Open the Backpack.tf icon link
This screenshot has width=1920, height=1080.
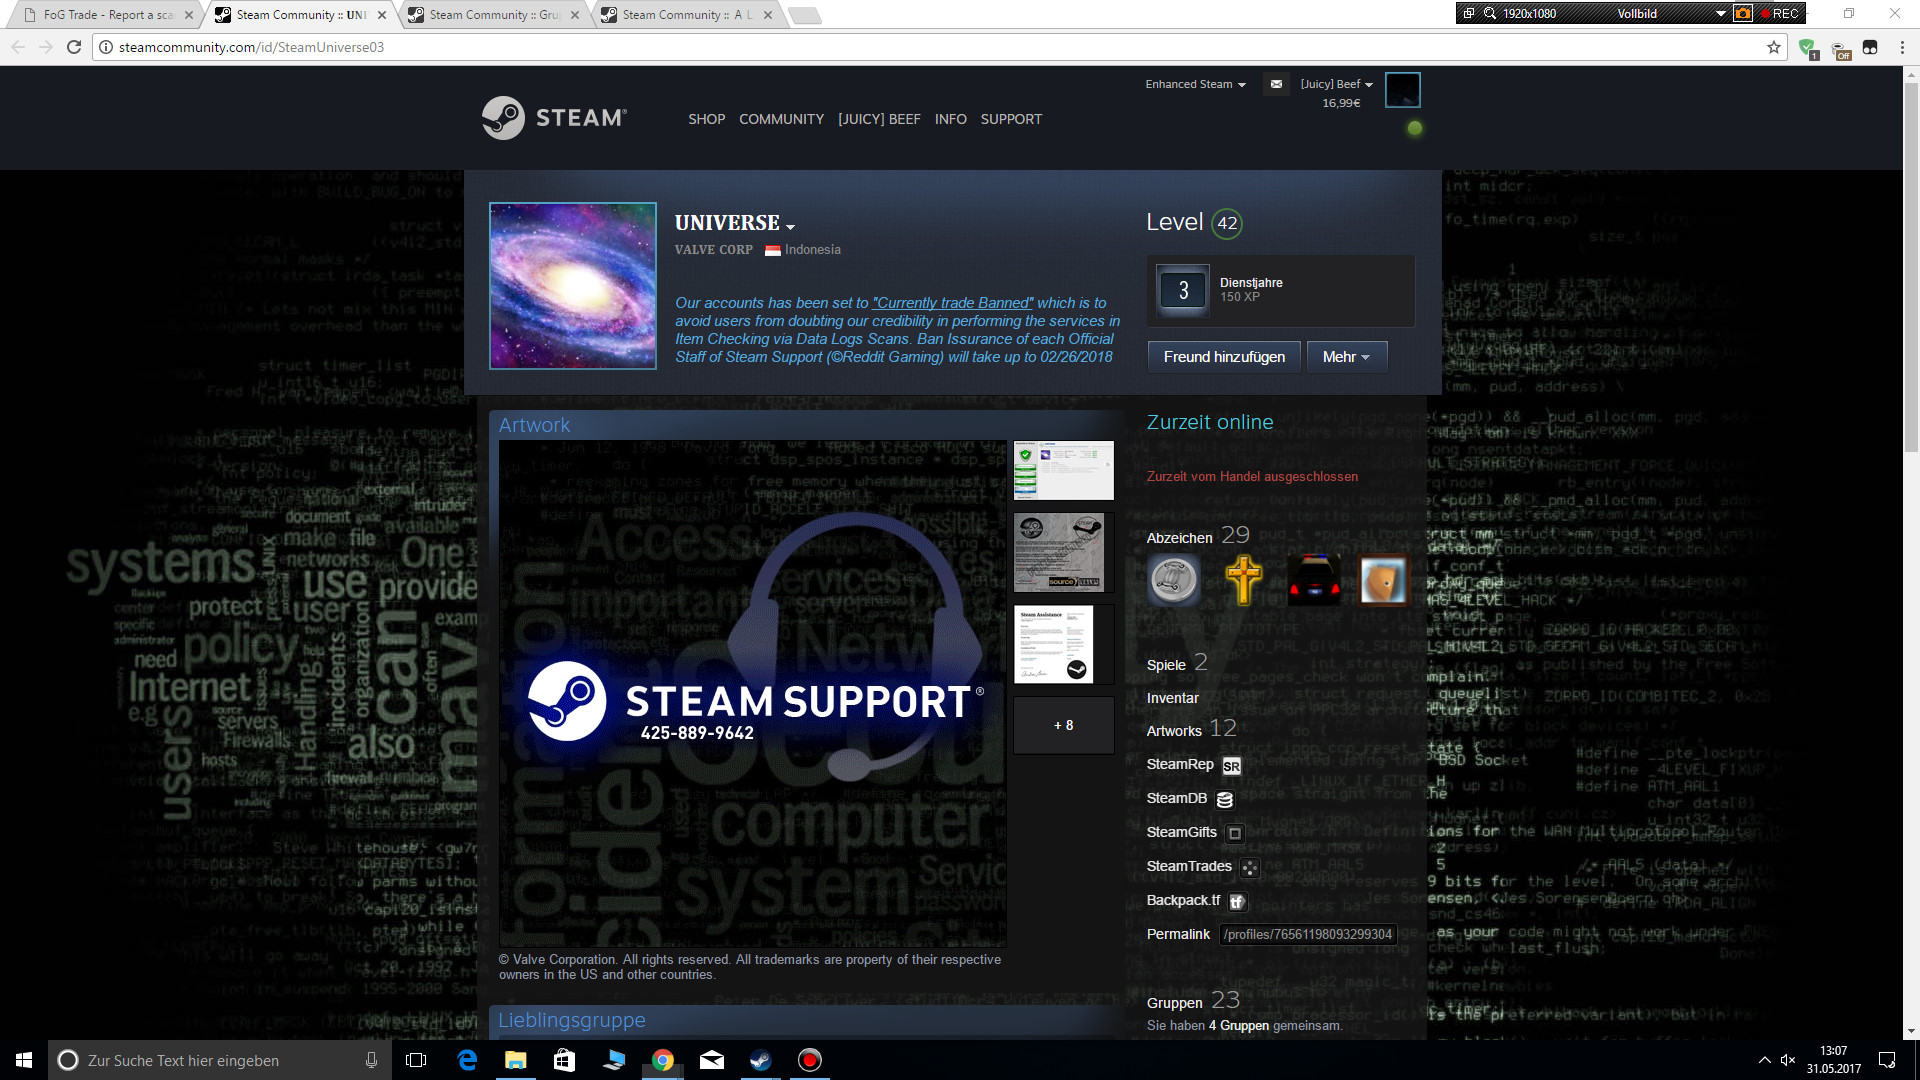point(1237,902)
